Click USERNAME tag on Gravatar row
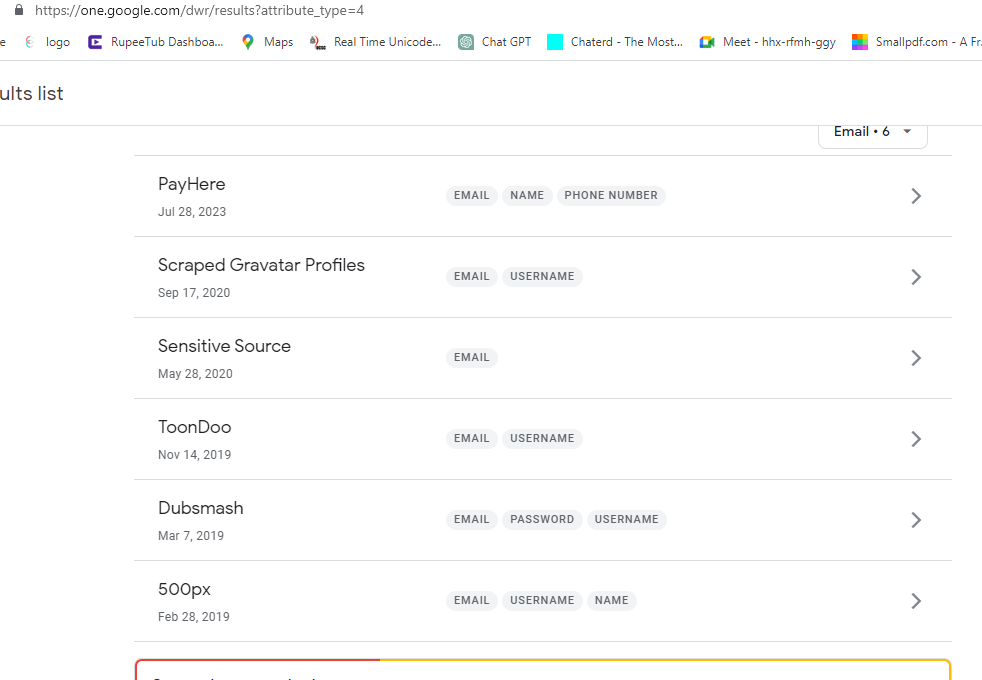 click(x=542, y=276)
